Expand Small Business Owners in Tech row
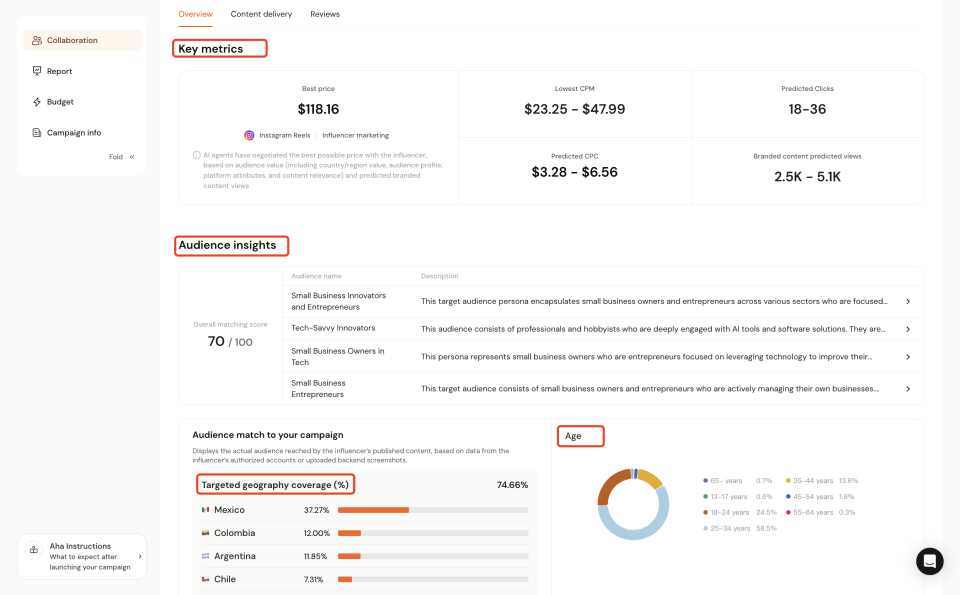Viewport: 960px width, 595px height. (x=907, y=357)
